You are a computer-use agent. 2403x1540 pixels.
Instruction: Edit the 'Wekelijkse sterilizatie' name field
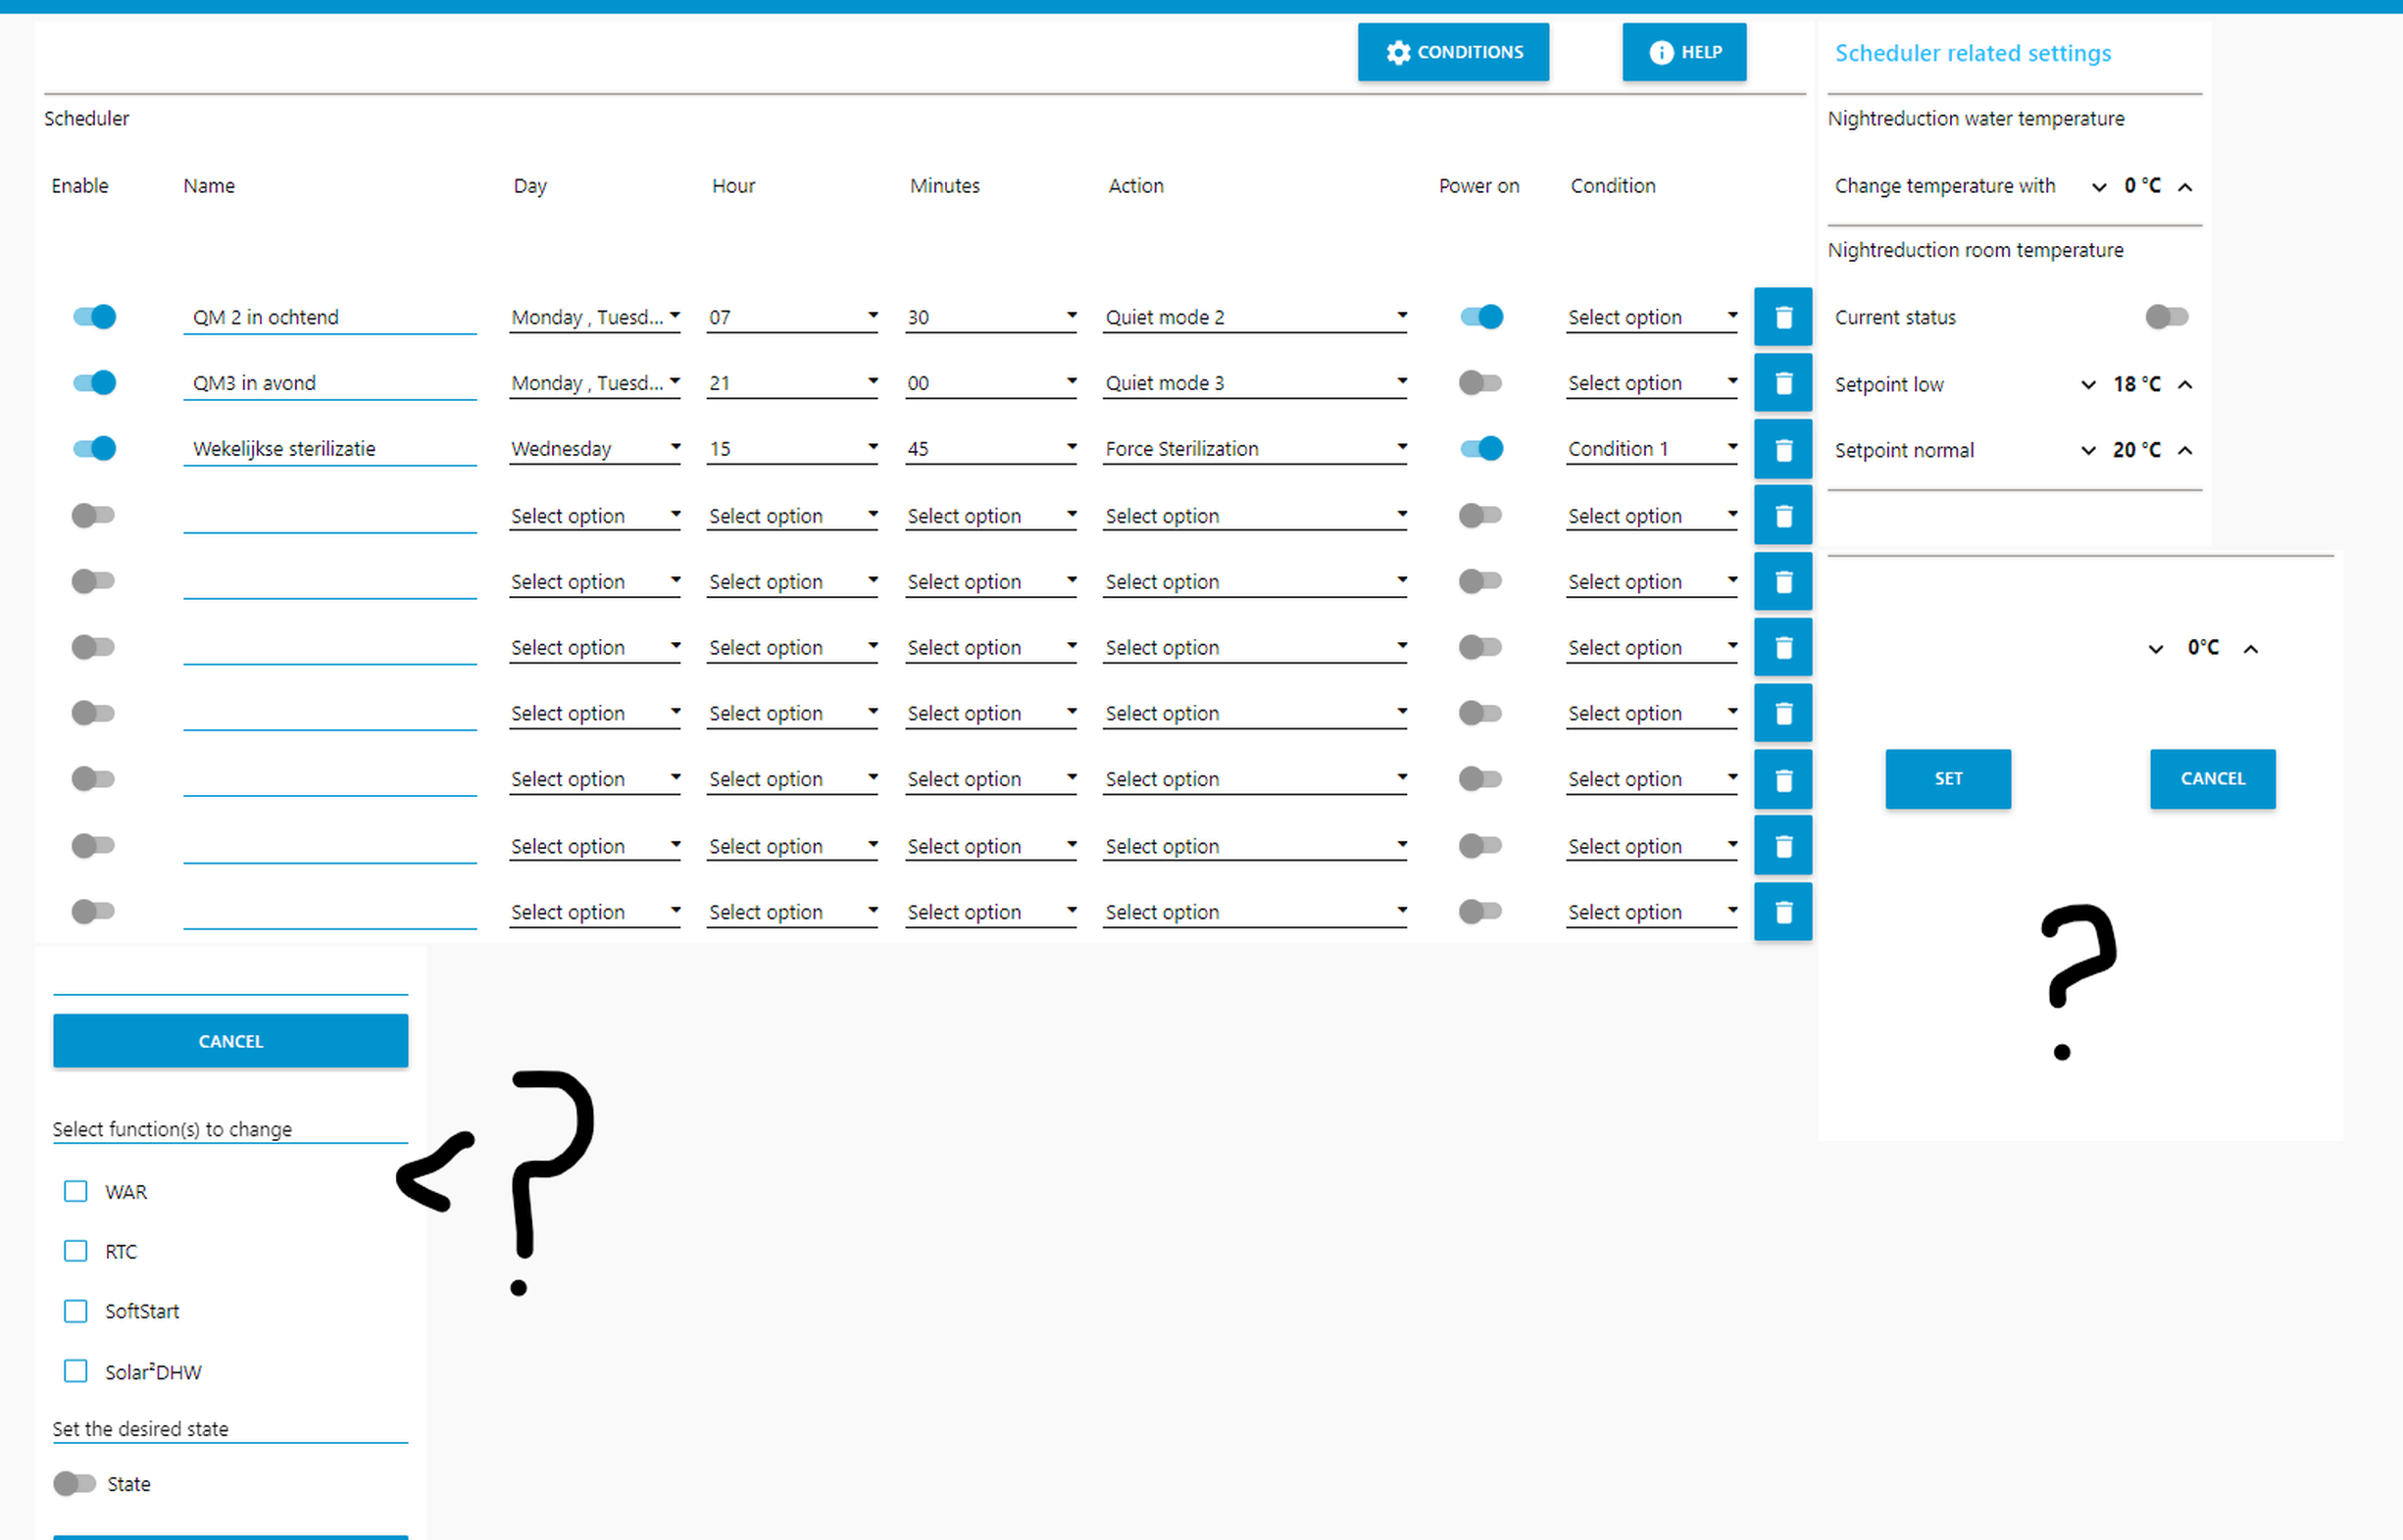point(330,450)
